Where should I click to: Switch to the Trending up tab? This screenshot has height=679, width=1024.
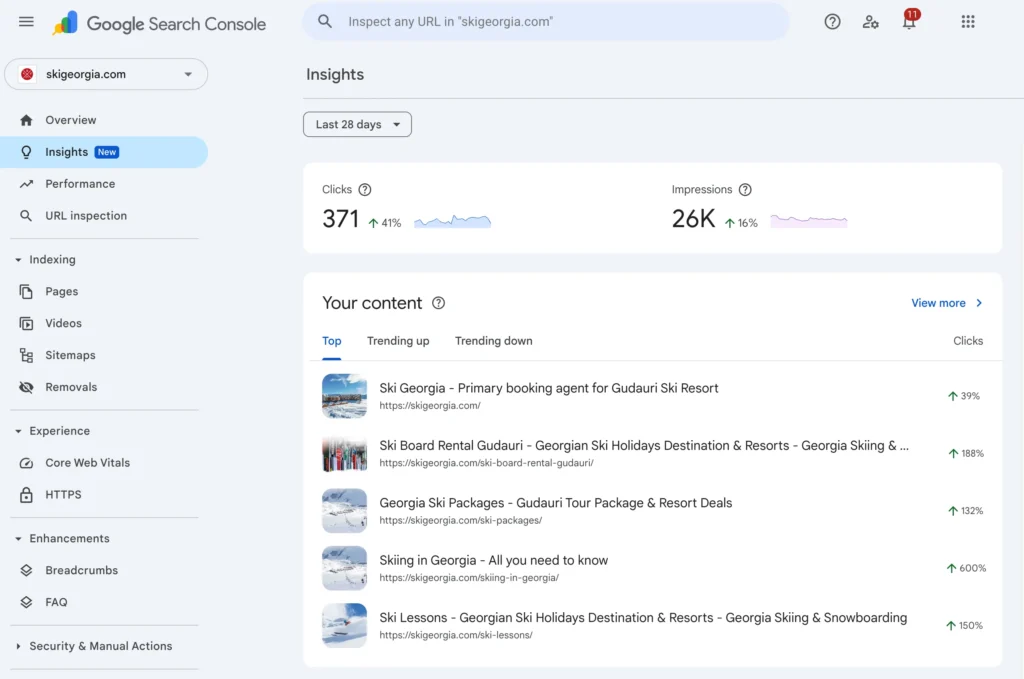click(x=397, y=340)
